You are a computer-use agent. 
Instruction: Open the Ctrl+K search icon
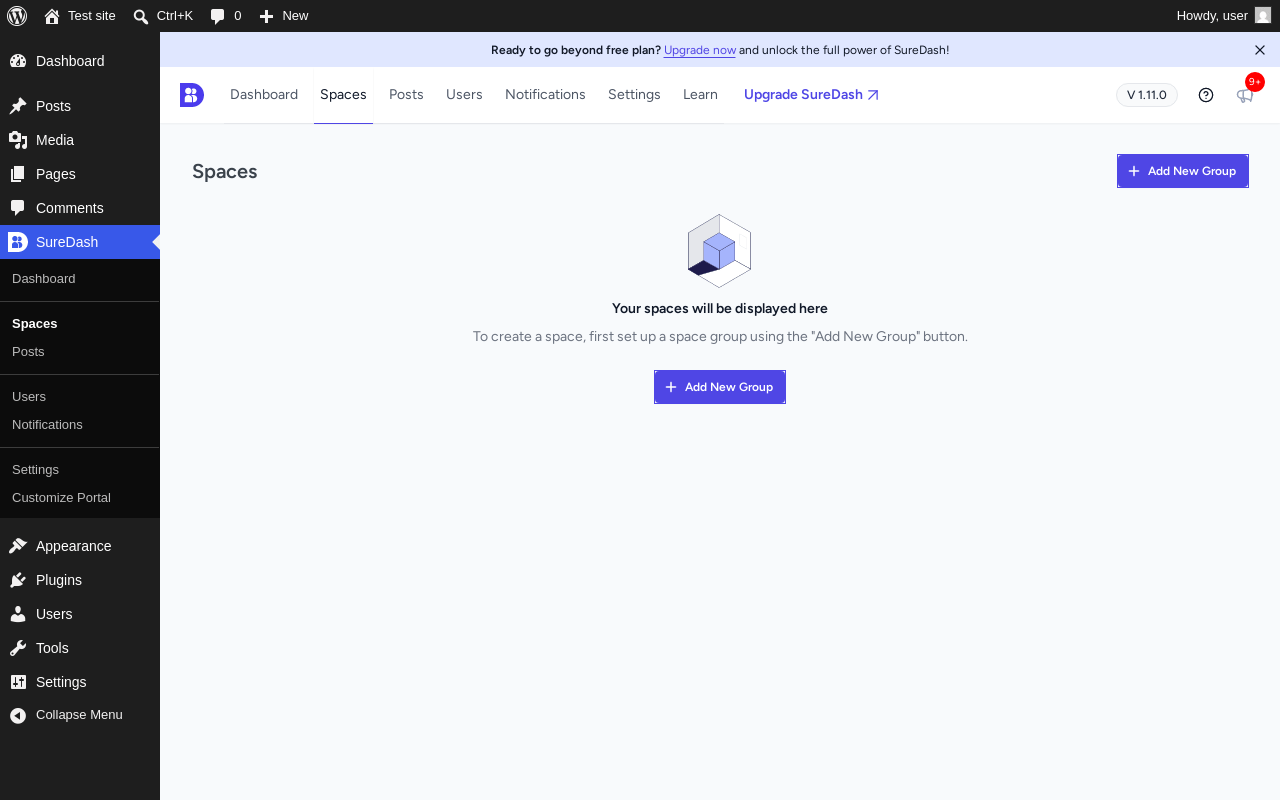(141, 16)
